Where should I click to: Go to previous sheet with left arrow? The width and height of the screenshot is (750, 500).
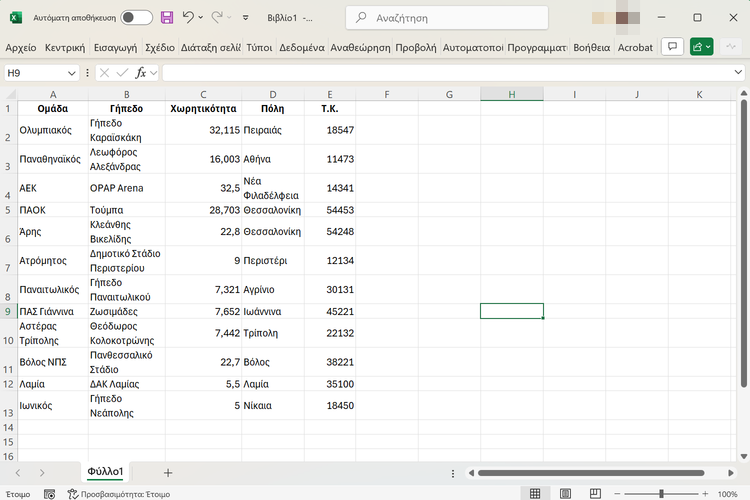pyautogui.click(x=18, y=473)
